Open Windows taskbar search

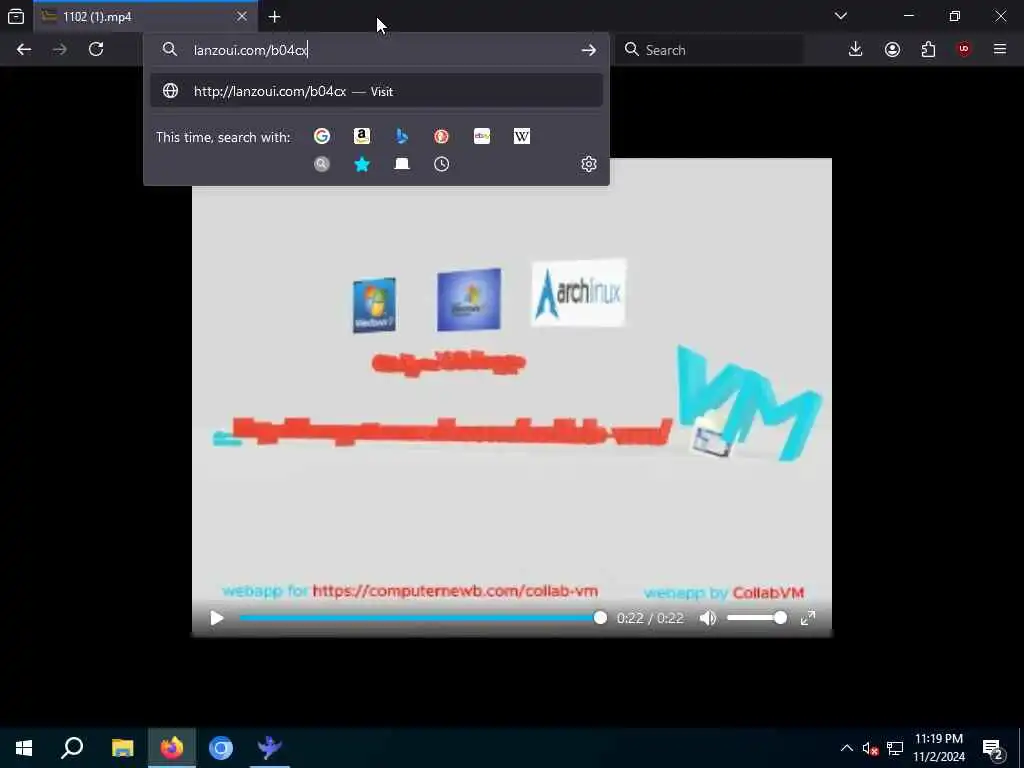coord(72,748)
